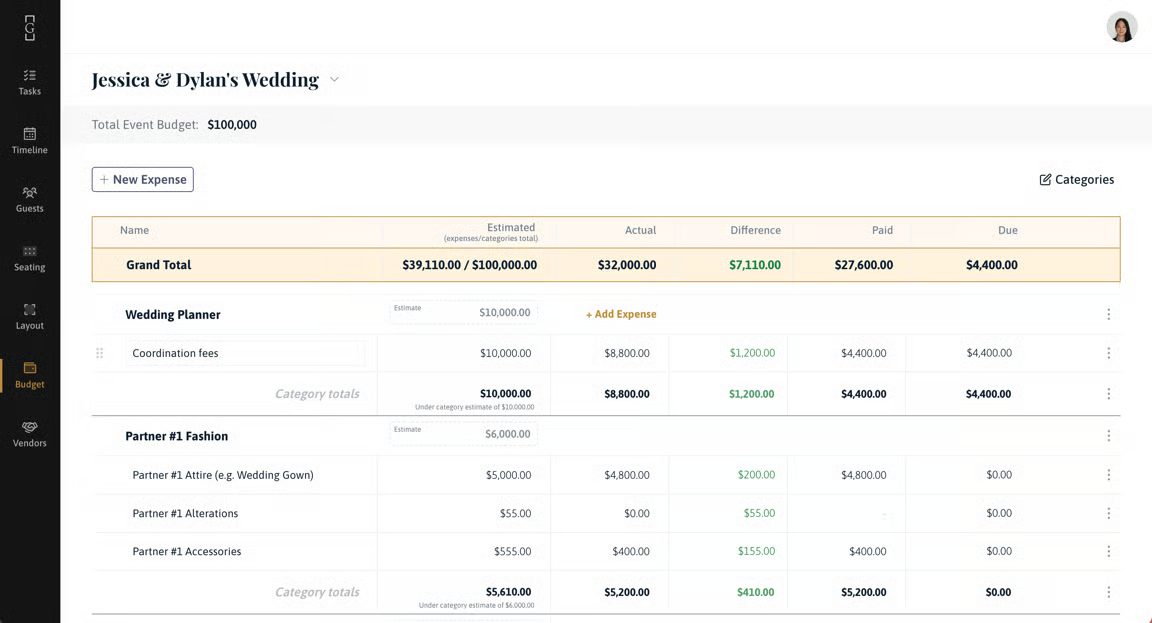Click Partner #1 Attire difference $200.00

tap(756, 475)
